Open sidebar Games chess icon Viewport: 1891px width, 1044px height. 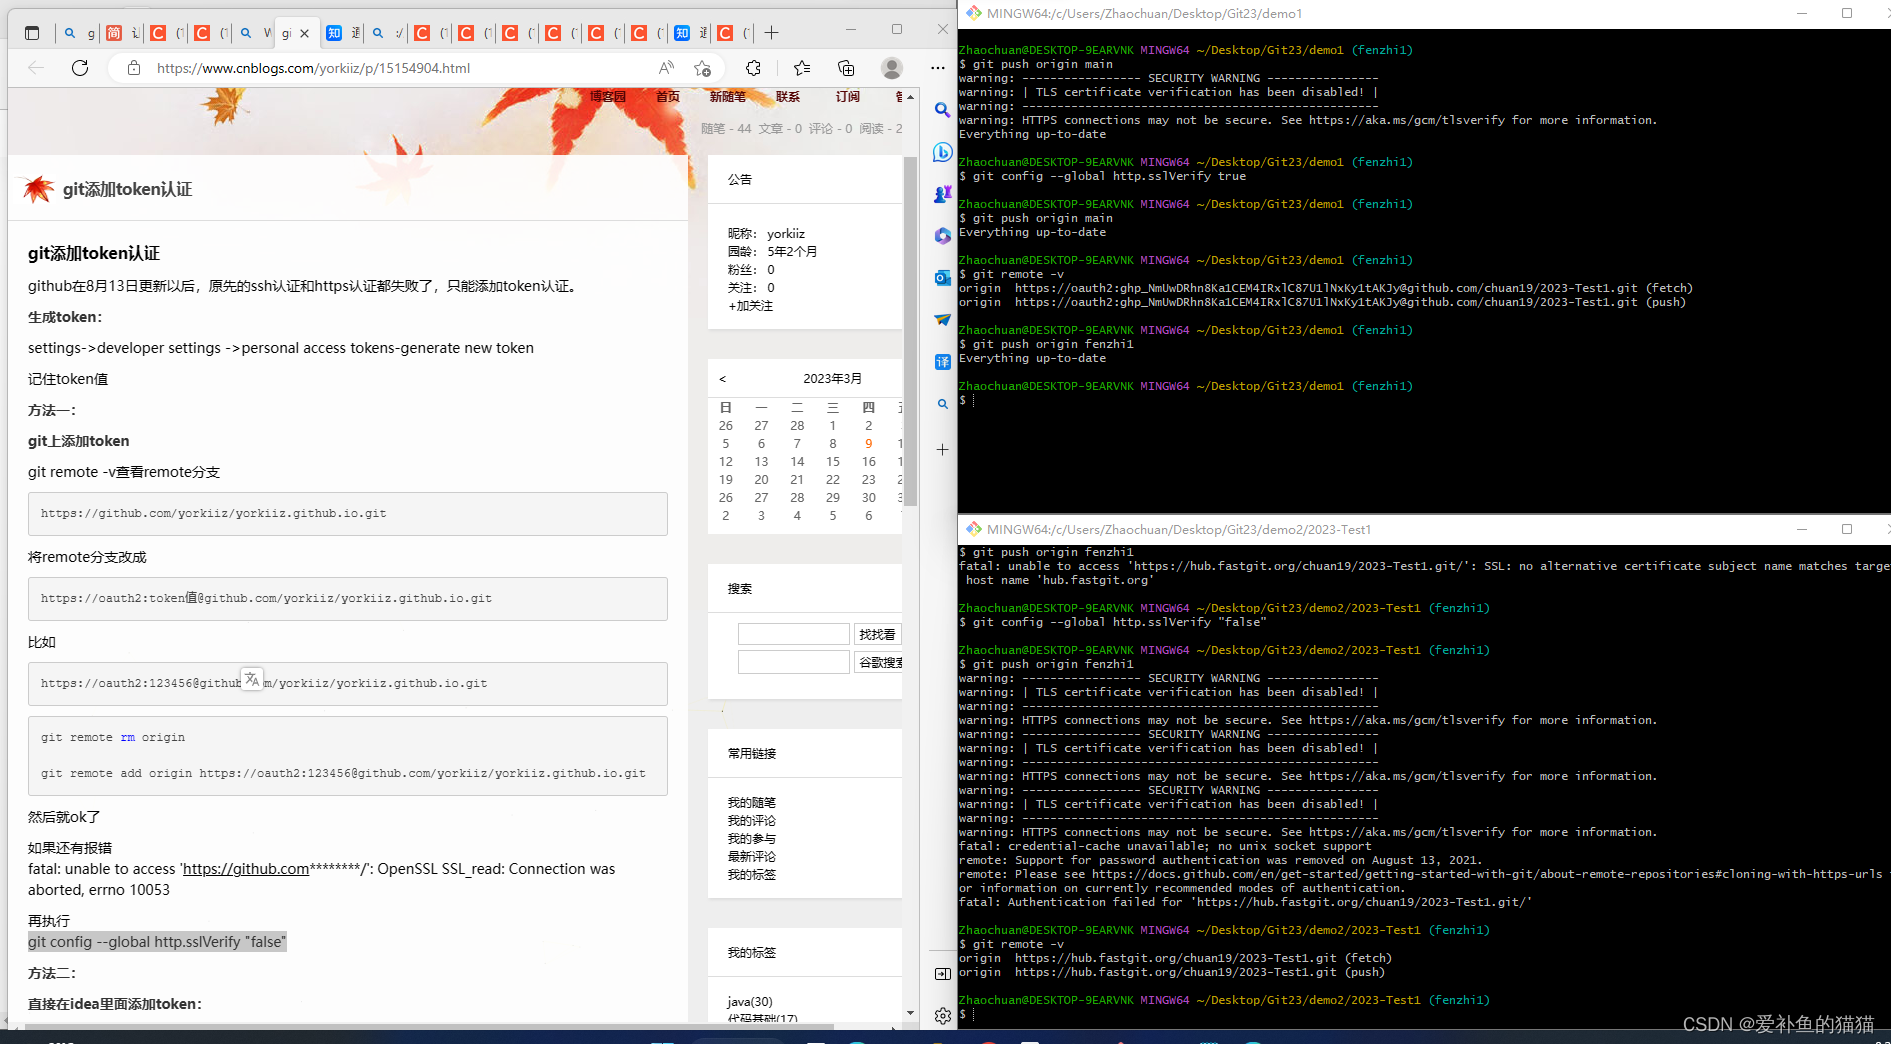click(942, 194)
